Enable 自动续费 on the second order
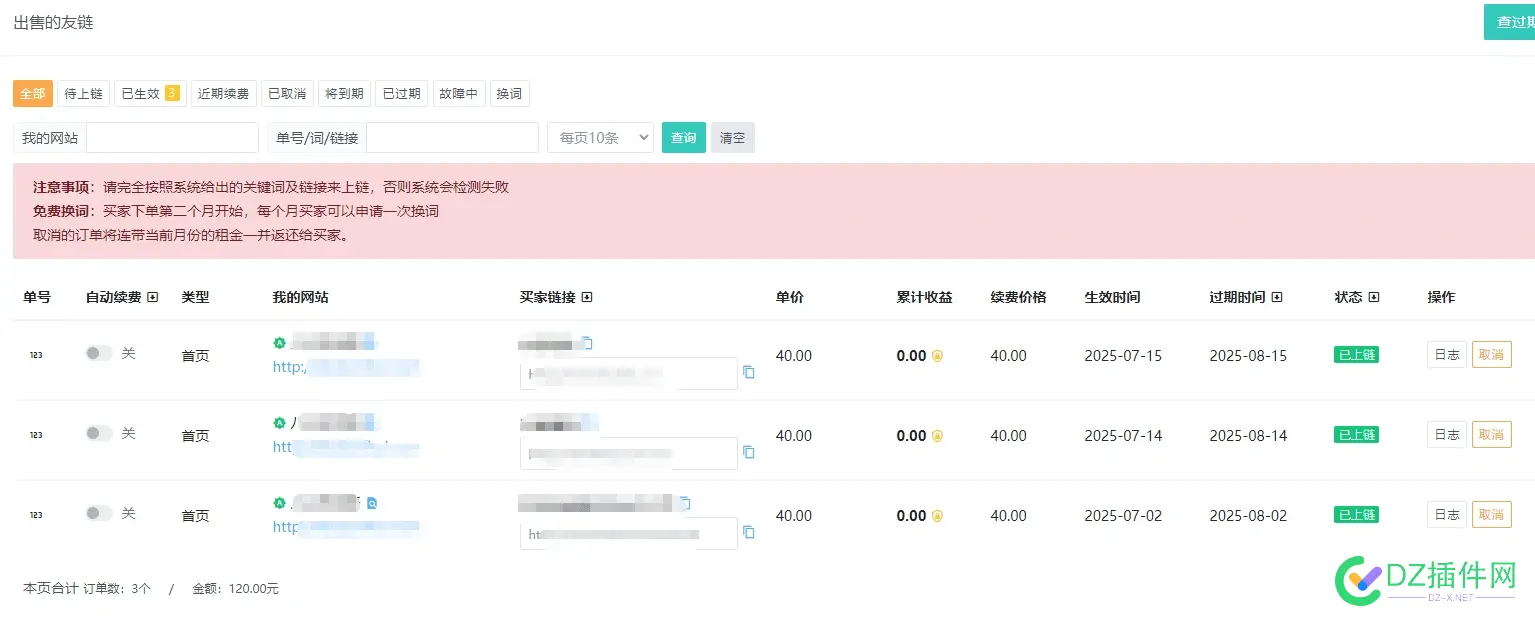This screenshot has width=1535, height=621. pyautogui.click(x=97, y=434)
